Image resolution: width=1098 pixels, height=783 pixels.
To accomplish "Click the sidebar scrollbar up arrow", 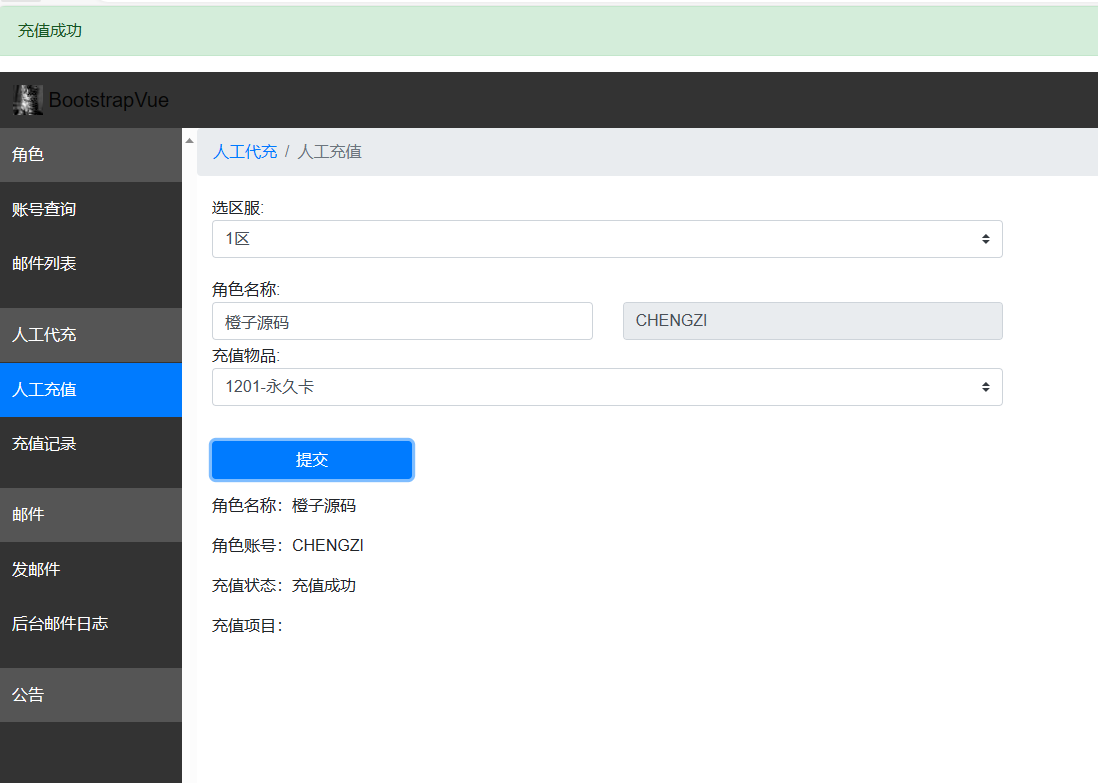I will tap(189, 141).
